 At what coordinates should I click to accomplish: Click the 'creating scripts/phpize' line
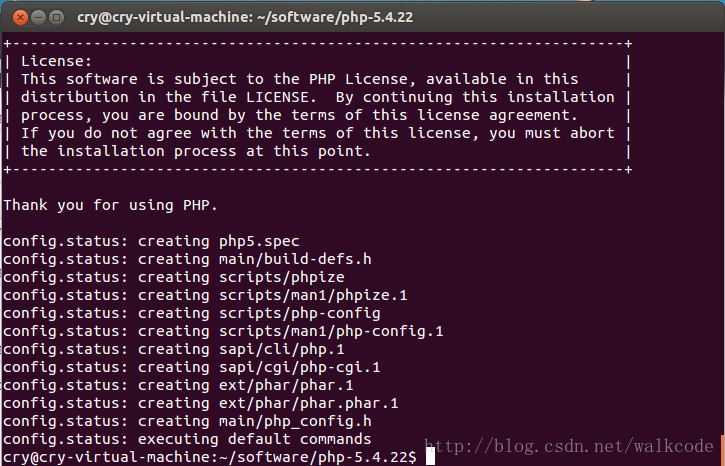click(174, 277)
